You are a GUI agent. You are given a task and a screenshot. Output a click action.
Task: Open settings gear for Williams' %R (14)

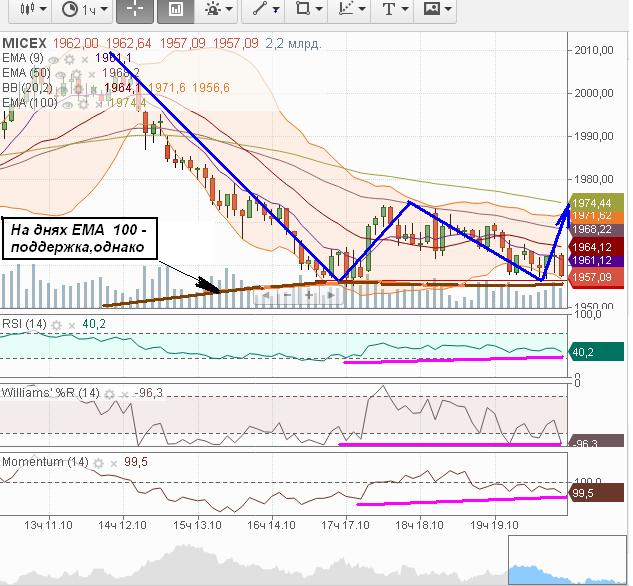(109, 394)
